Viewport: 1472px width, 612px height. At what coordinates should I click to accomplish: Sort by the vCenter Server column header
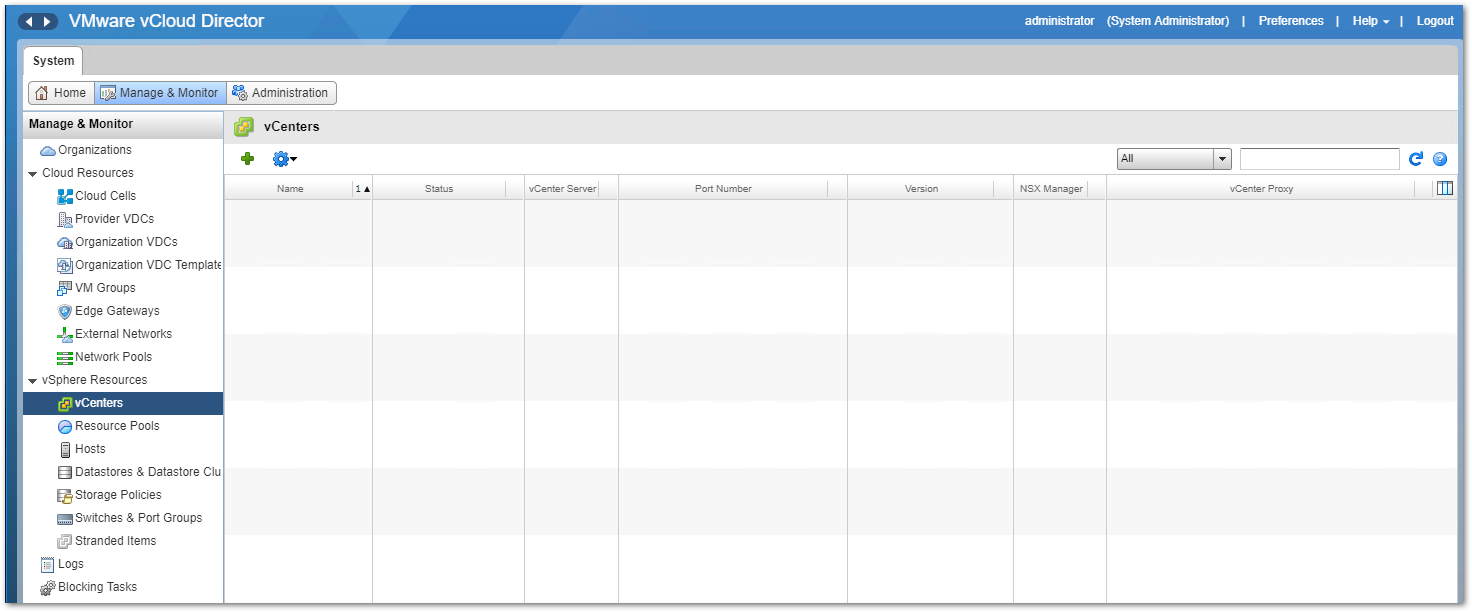(x=563, y=188)
